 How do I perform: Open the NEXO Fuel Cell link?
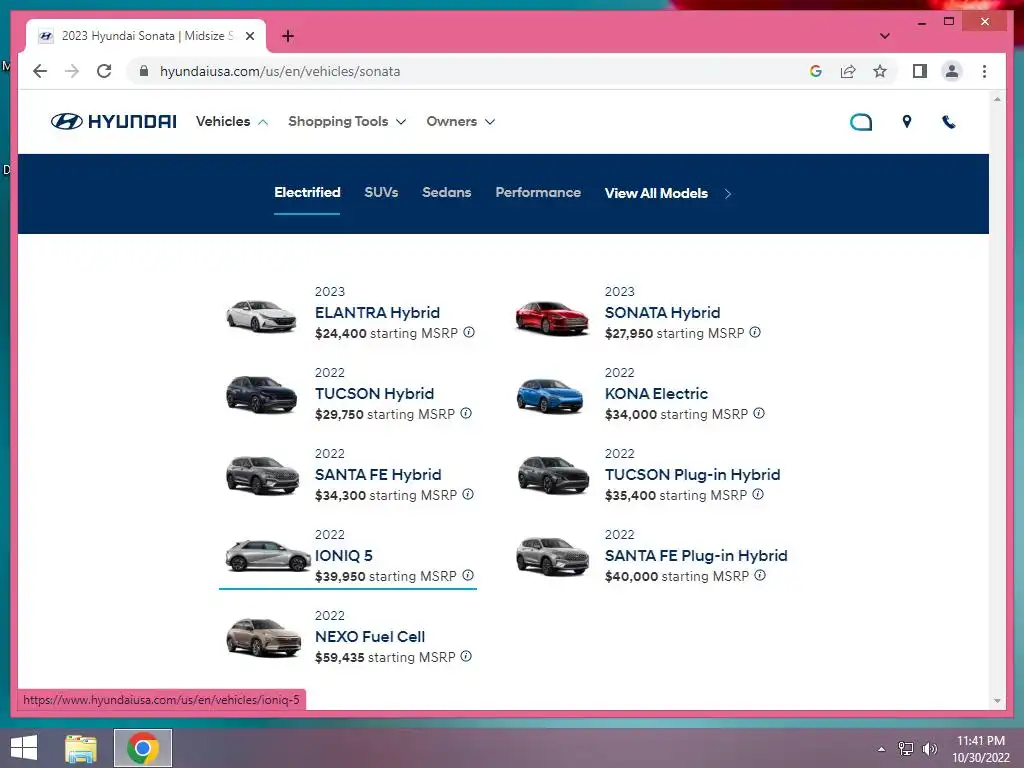370,637
